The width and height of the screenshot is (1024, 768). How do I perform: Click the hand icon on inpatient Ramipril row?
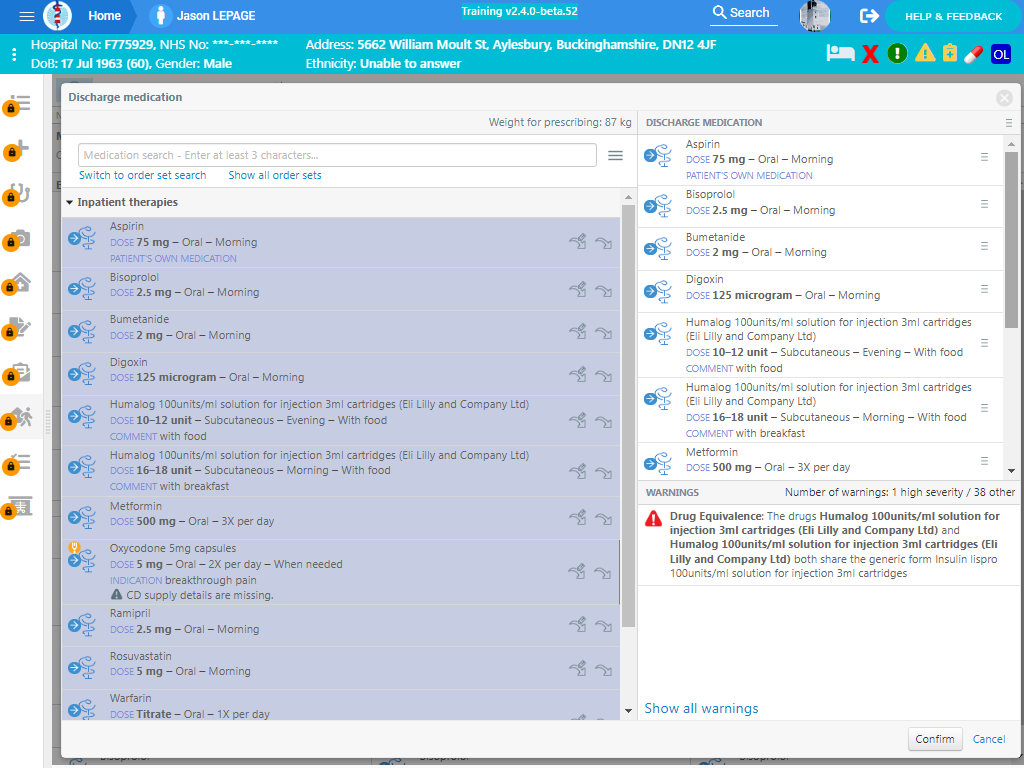pyautogui.click(x=577, y=625)
